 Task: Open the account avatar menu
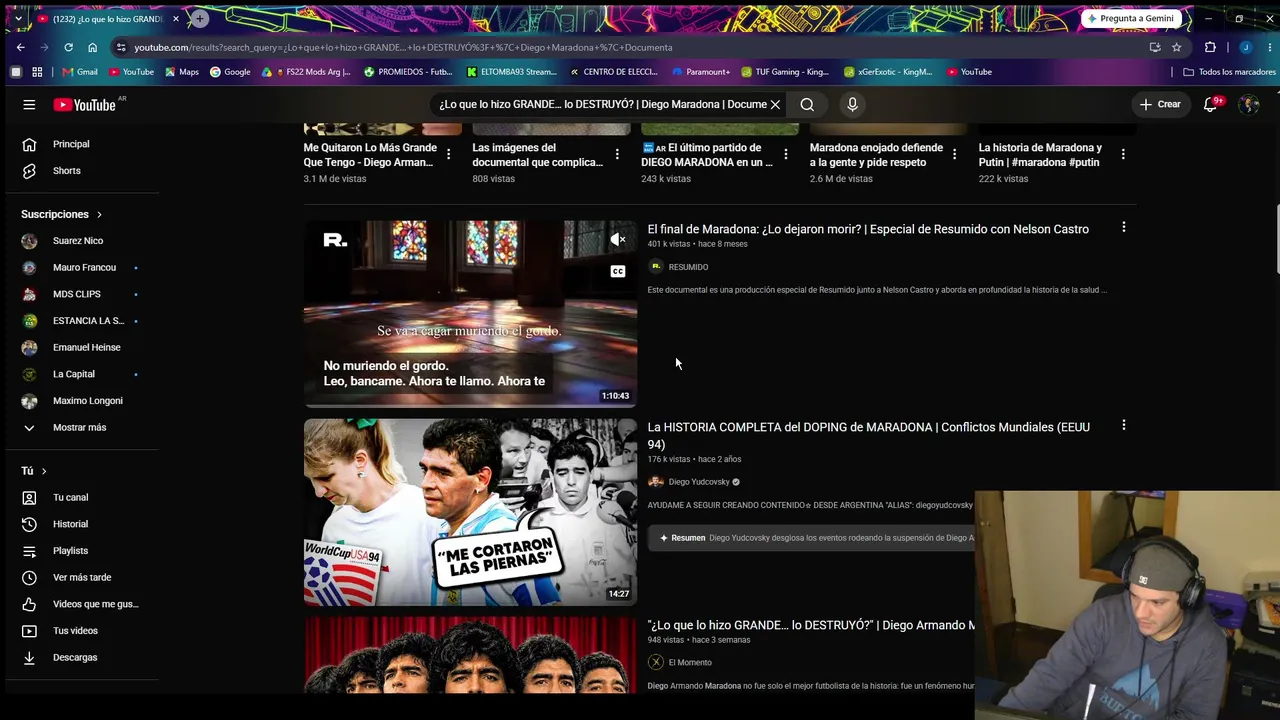[1248, 104]
